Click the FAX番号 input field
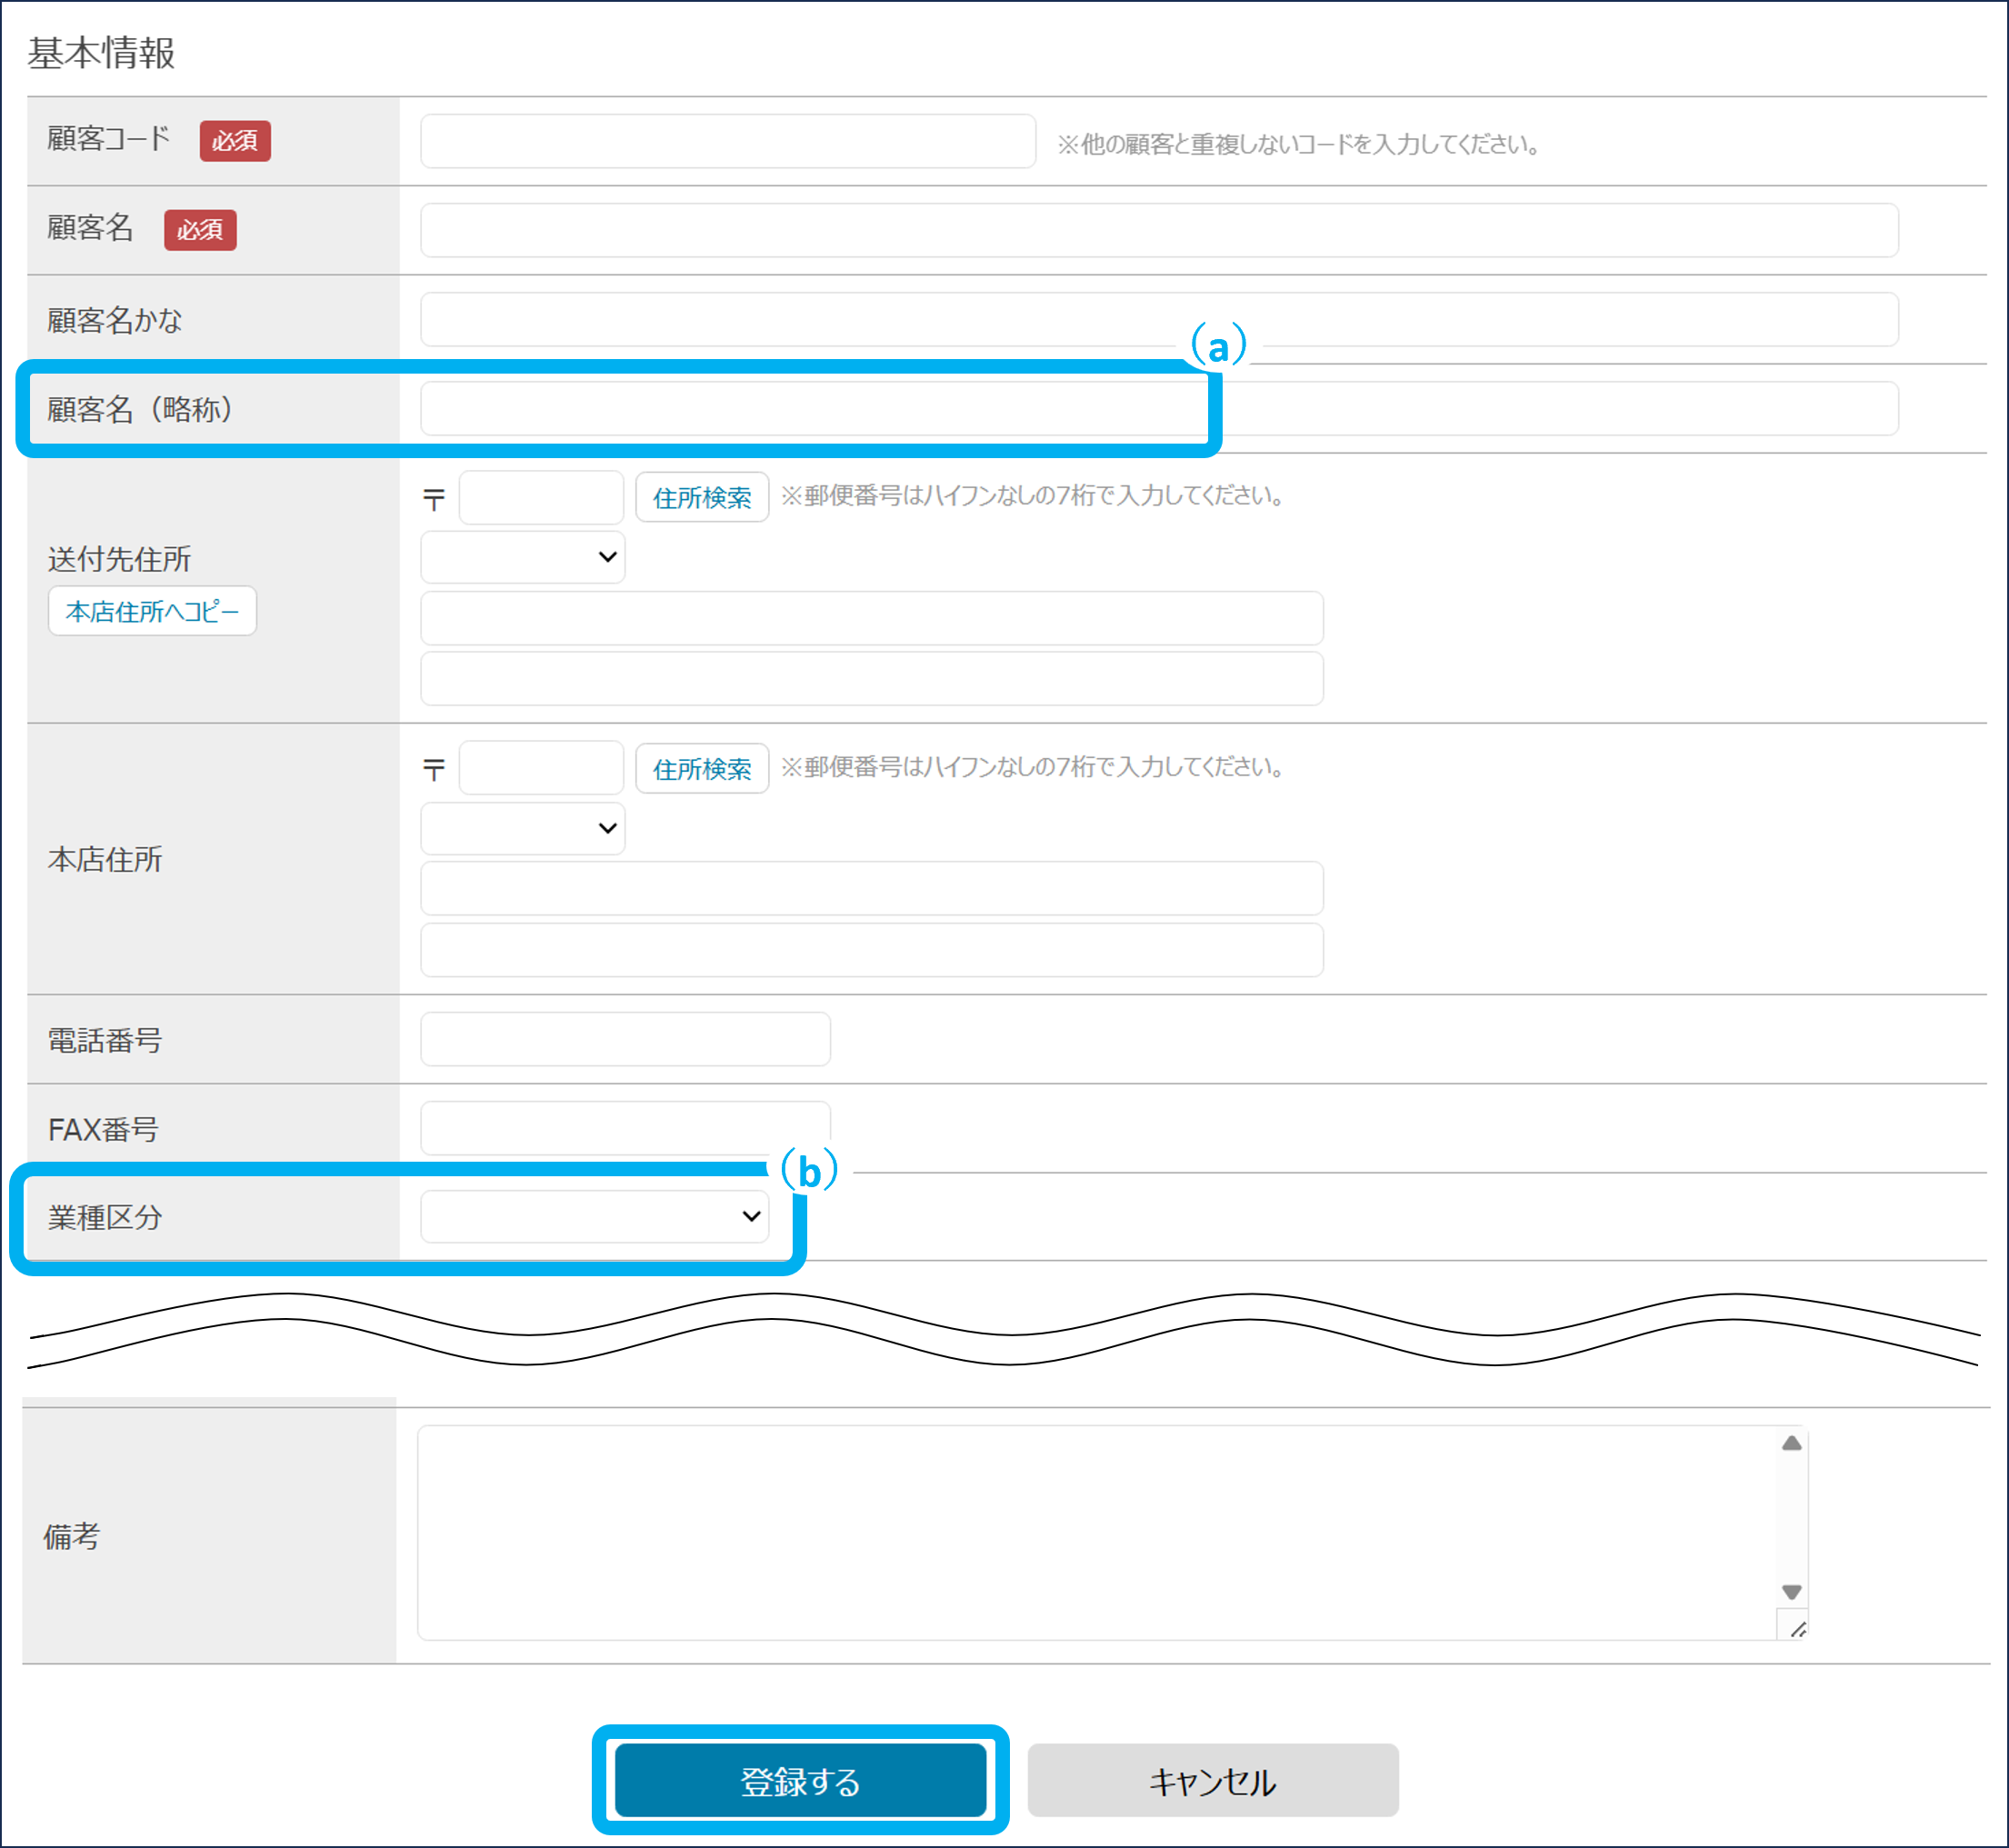 [625, 1128]
